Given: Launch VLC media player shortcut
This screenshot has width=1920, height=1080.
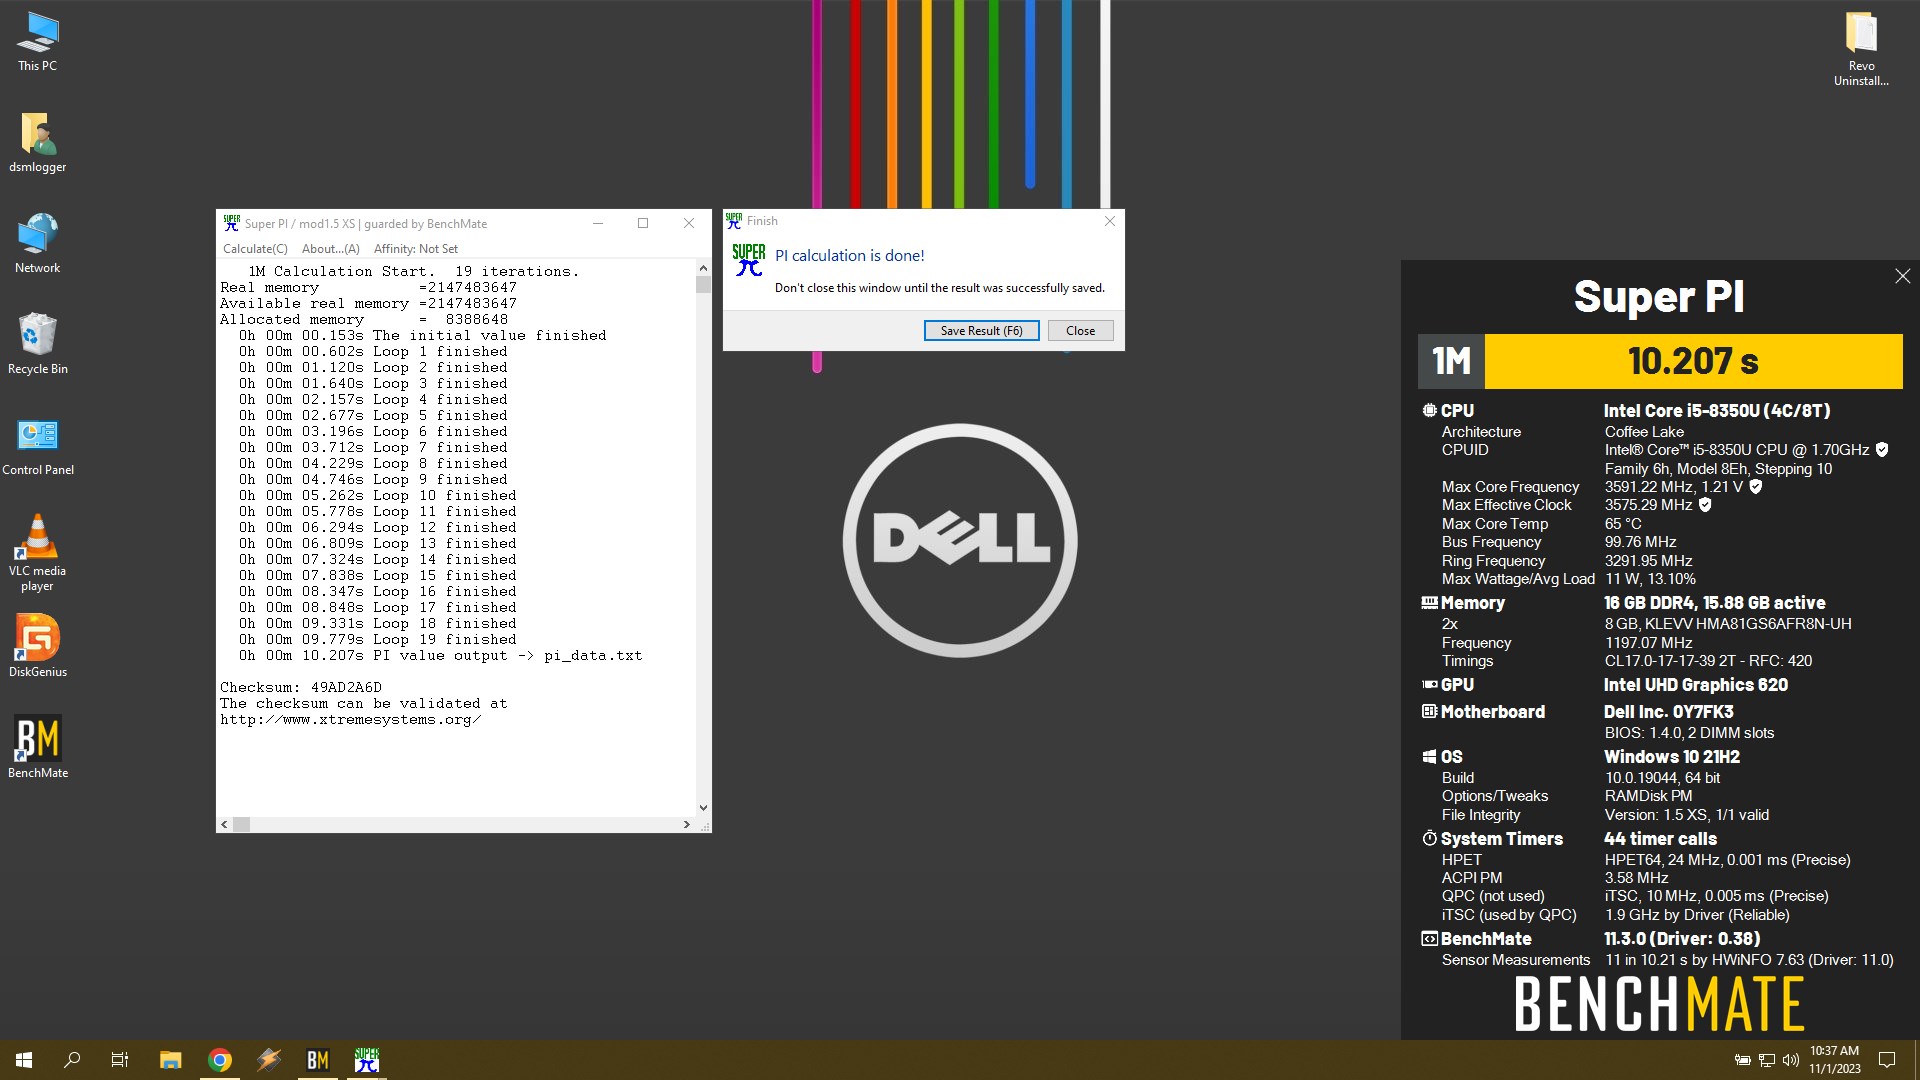Looking at the screenshot, I should pos(38,553).
